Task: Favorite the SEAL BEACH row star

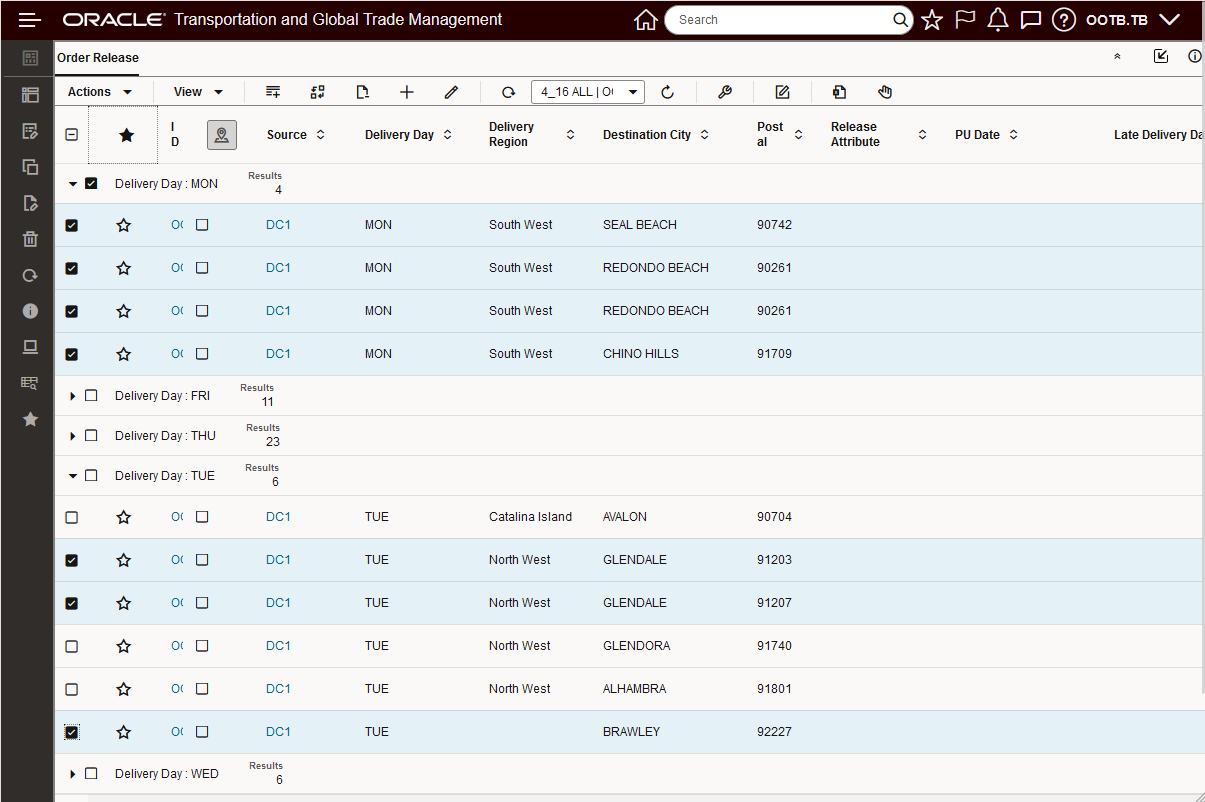Action: 124,226
